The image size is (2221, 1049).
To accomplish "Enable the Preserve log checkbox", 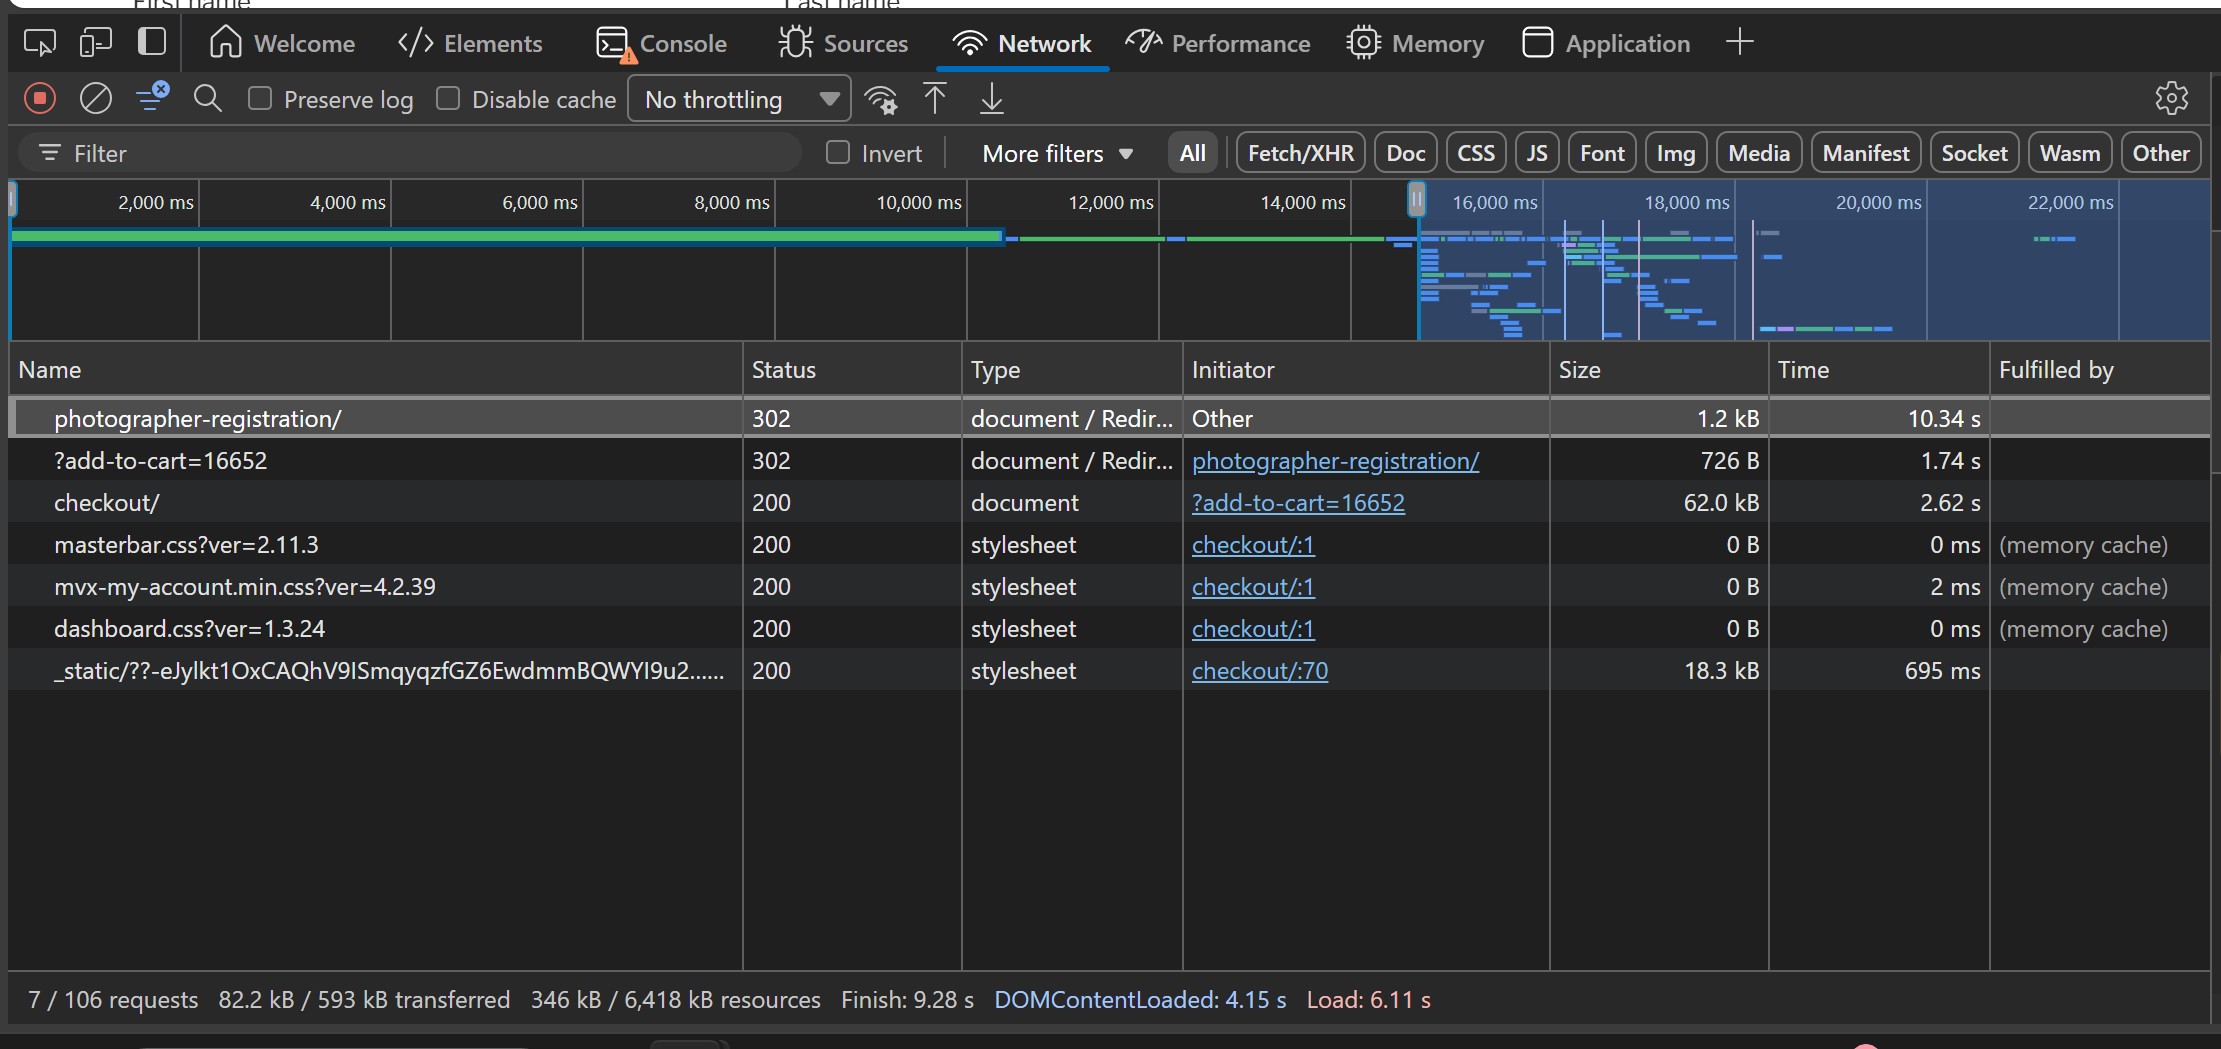I will (x=260, y=99).
